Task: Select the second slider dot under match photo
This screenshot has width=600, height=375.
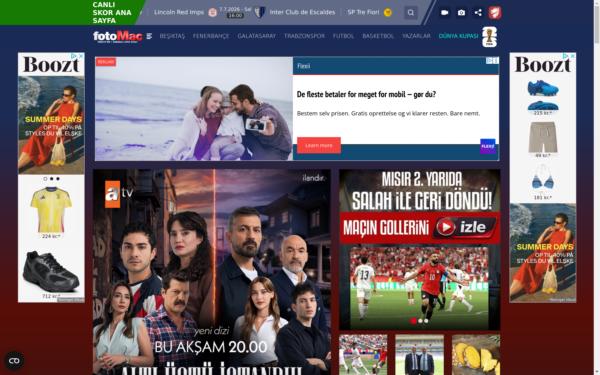Action: pyautogui.click(x=420, y=321)
